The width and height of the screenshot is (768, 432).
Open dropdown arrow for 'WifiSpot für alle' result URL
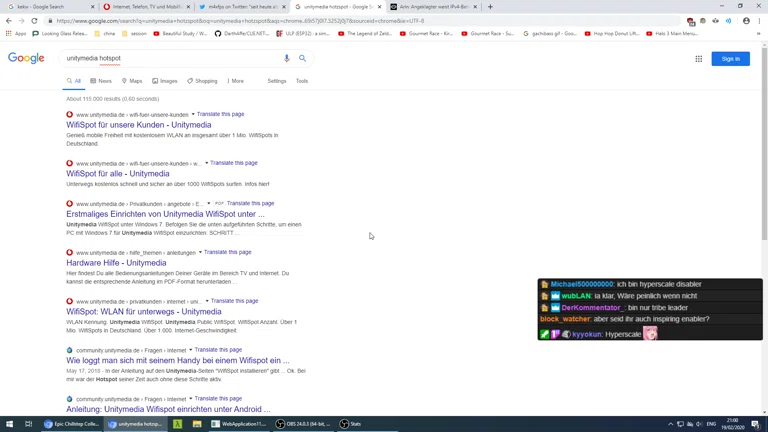206,163
